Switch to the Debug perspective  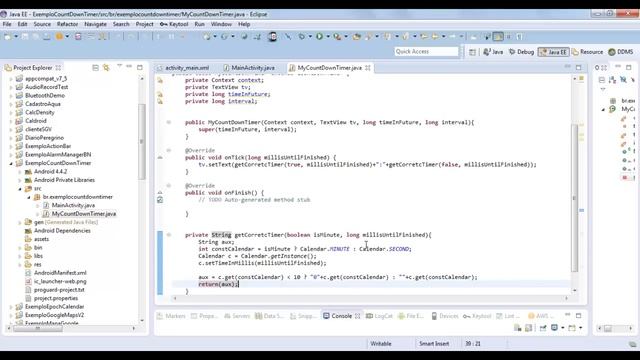point(521,52)
